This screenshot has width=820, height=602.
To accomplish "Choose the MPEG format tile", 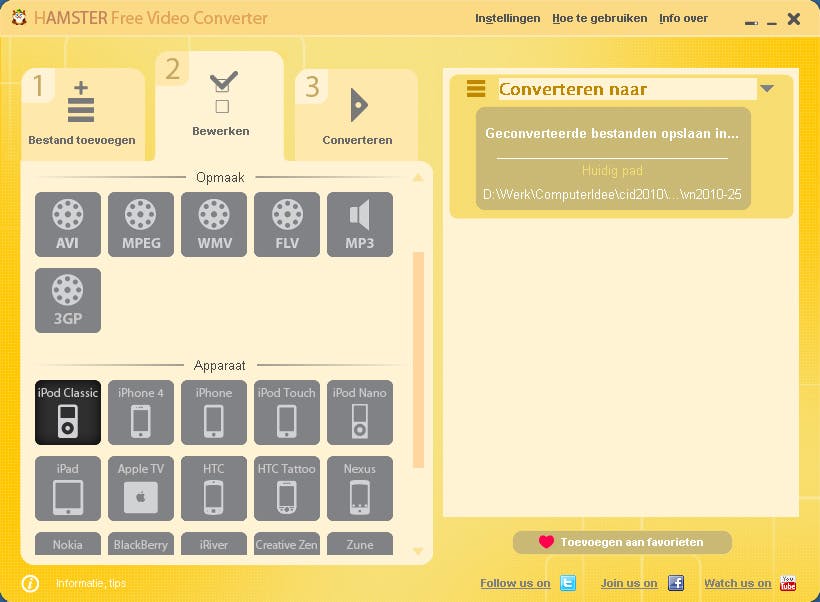I will [141, 224].
